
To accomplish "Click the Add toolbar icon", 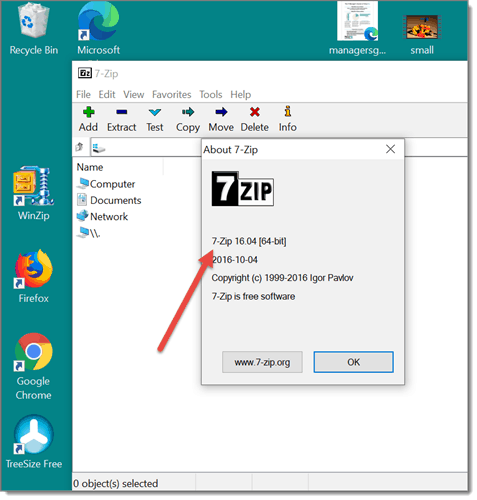I will click(x=88, y=113).
